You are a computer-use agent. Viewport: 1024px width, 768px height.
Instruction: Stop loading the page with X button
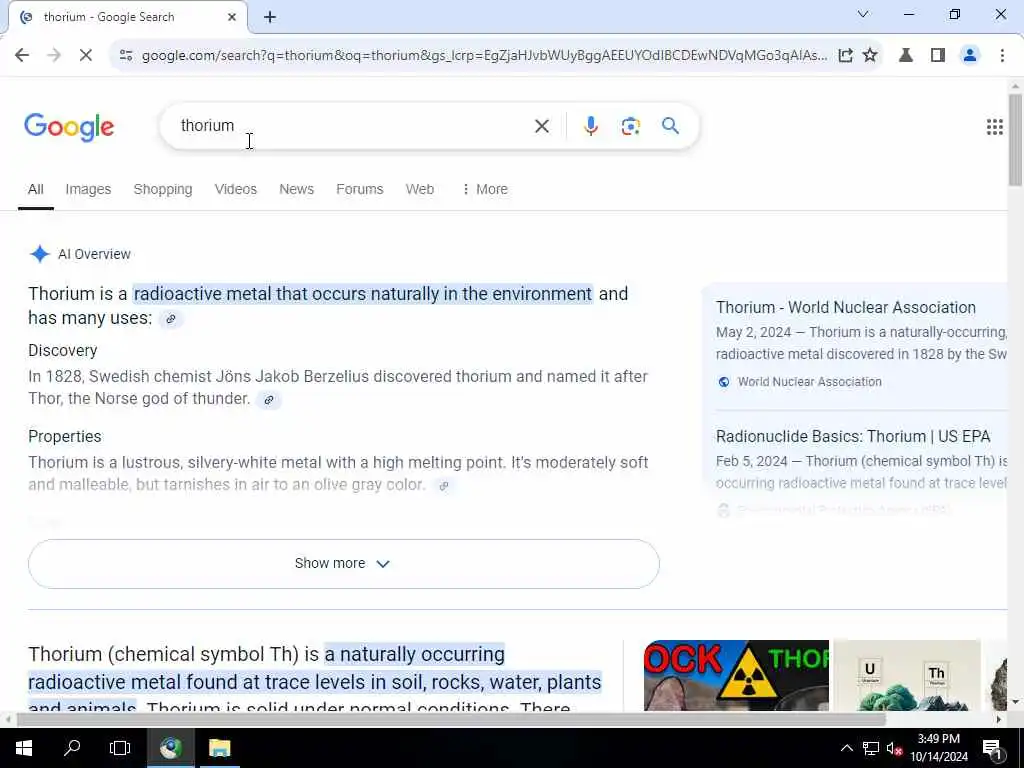(86, 56)
